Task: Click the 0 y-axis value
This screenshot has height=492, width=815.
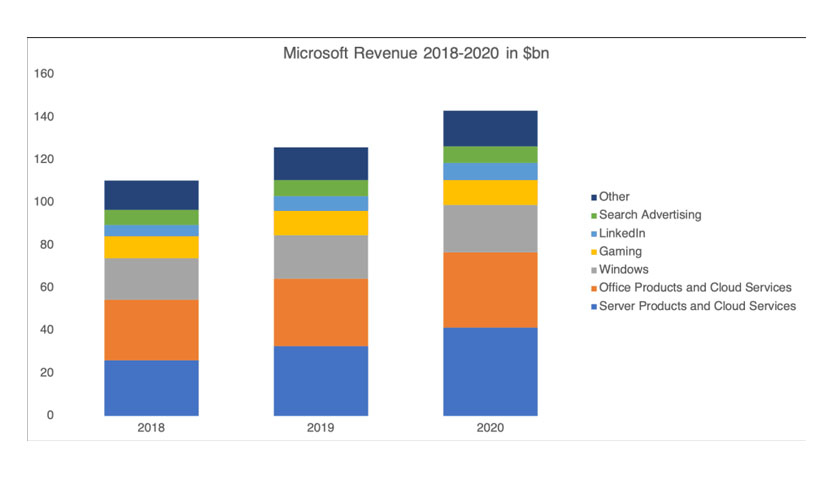Action: point(50,415)
